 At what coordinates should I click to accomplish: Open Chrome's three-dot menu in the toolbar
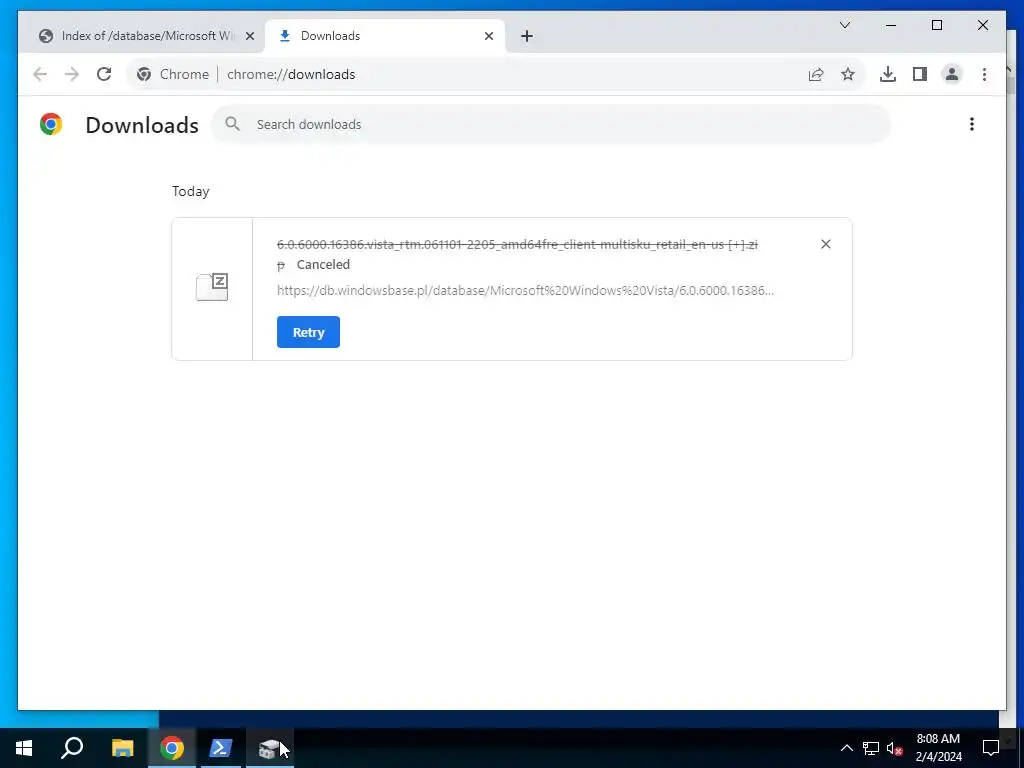(x=984, y=74)
